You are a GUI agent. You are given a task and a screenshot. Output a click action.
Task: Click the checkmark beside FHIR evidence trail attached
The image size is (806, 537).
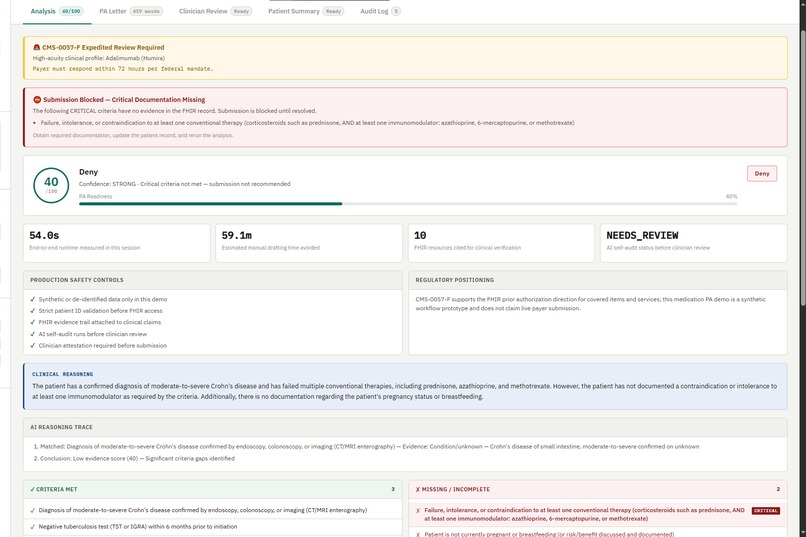coord(33,322)
